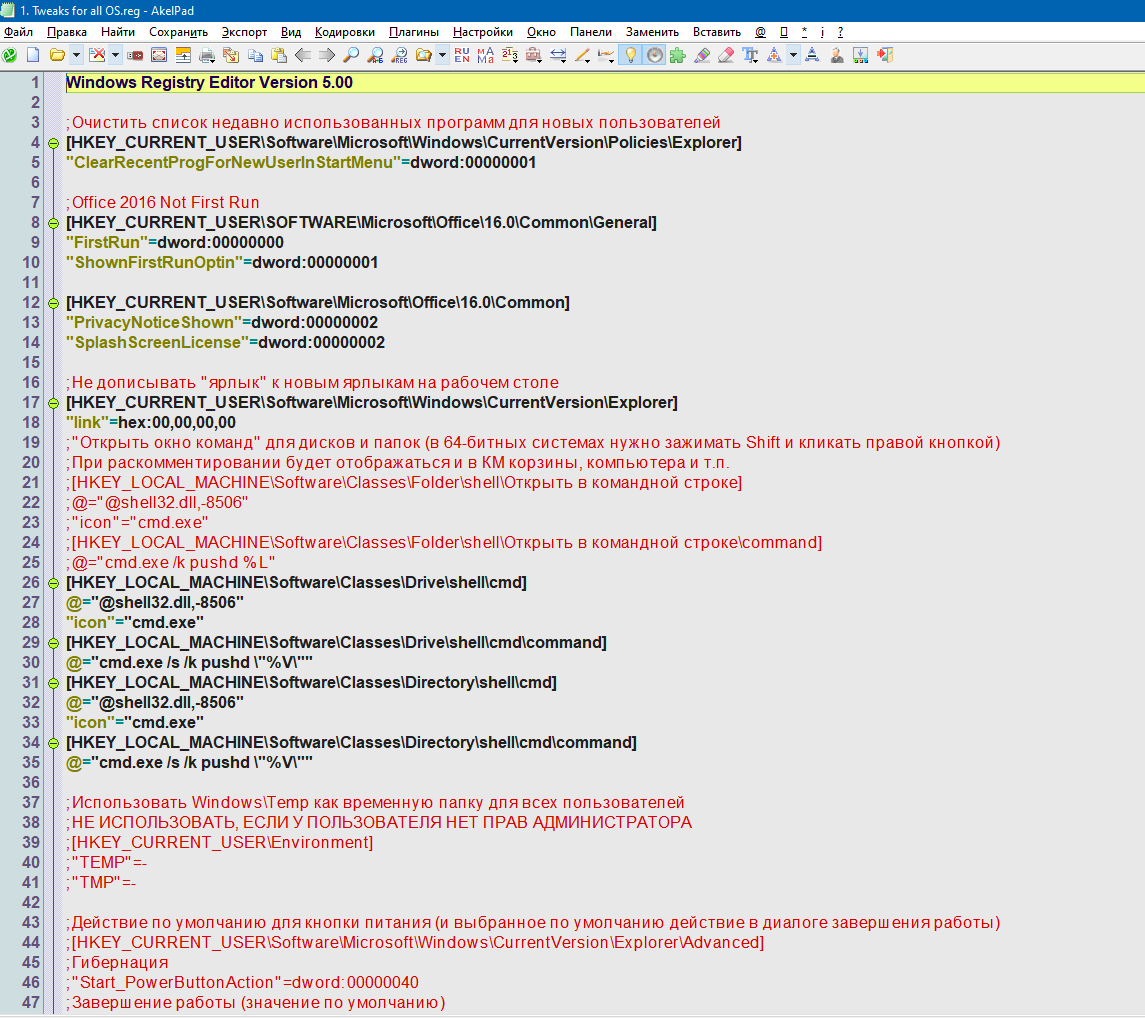Click the toolbox briefcase icon
Viewport: 1145px width, 1018px height.
point(534,56)
